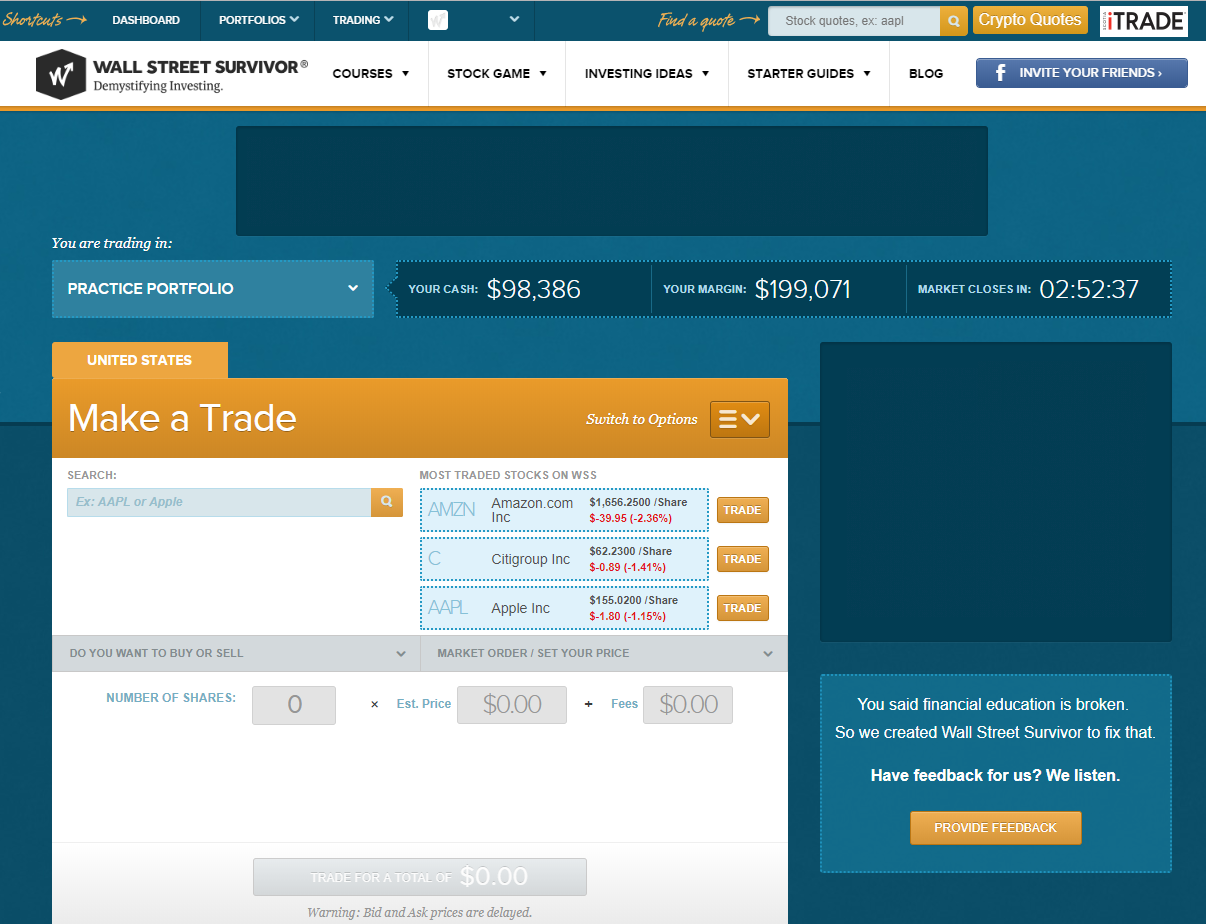The image size is (1206, 924).
Task: Click the W portfolio icon in the navbar
Action: [437, 19]
